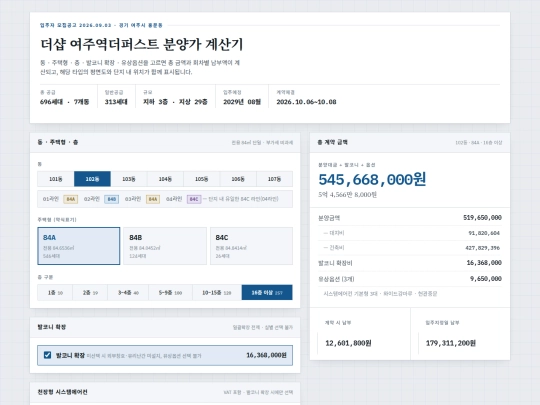This screenshot has width=540, height=405.
Task: Click the 12,601,800원 contract payment amount
Action: point(348,343)
